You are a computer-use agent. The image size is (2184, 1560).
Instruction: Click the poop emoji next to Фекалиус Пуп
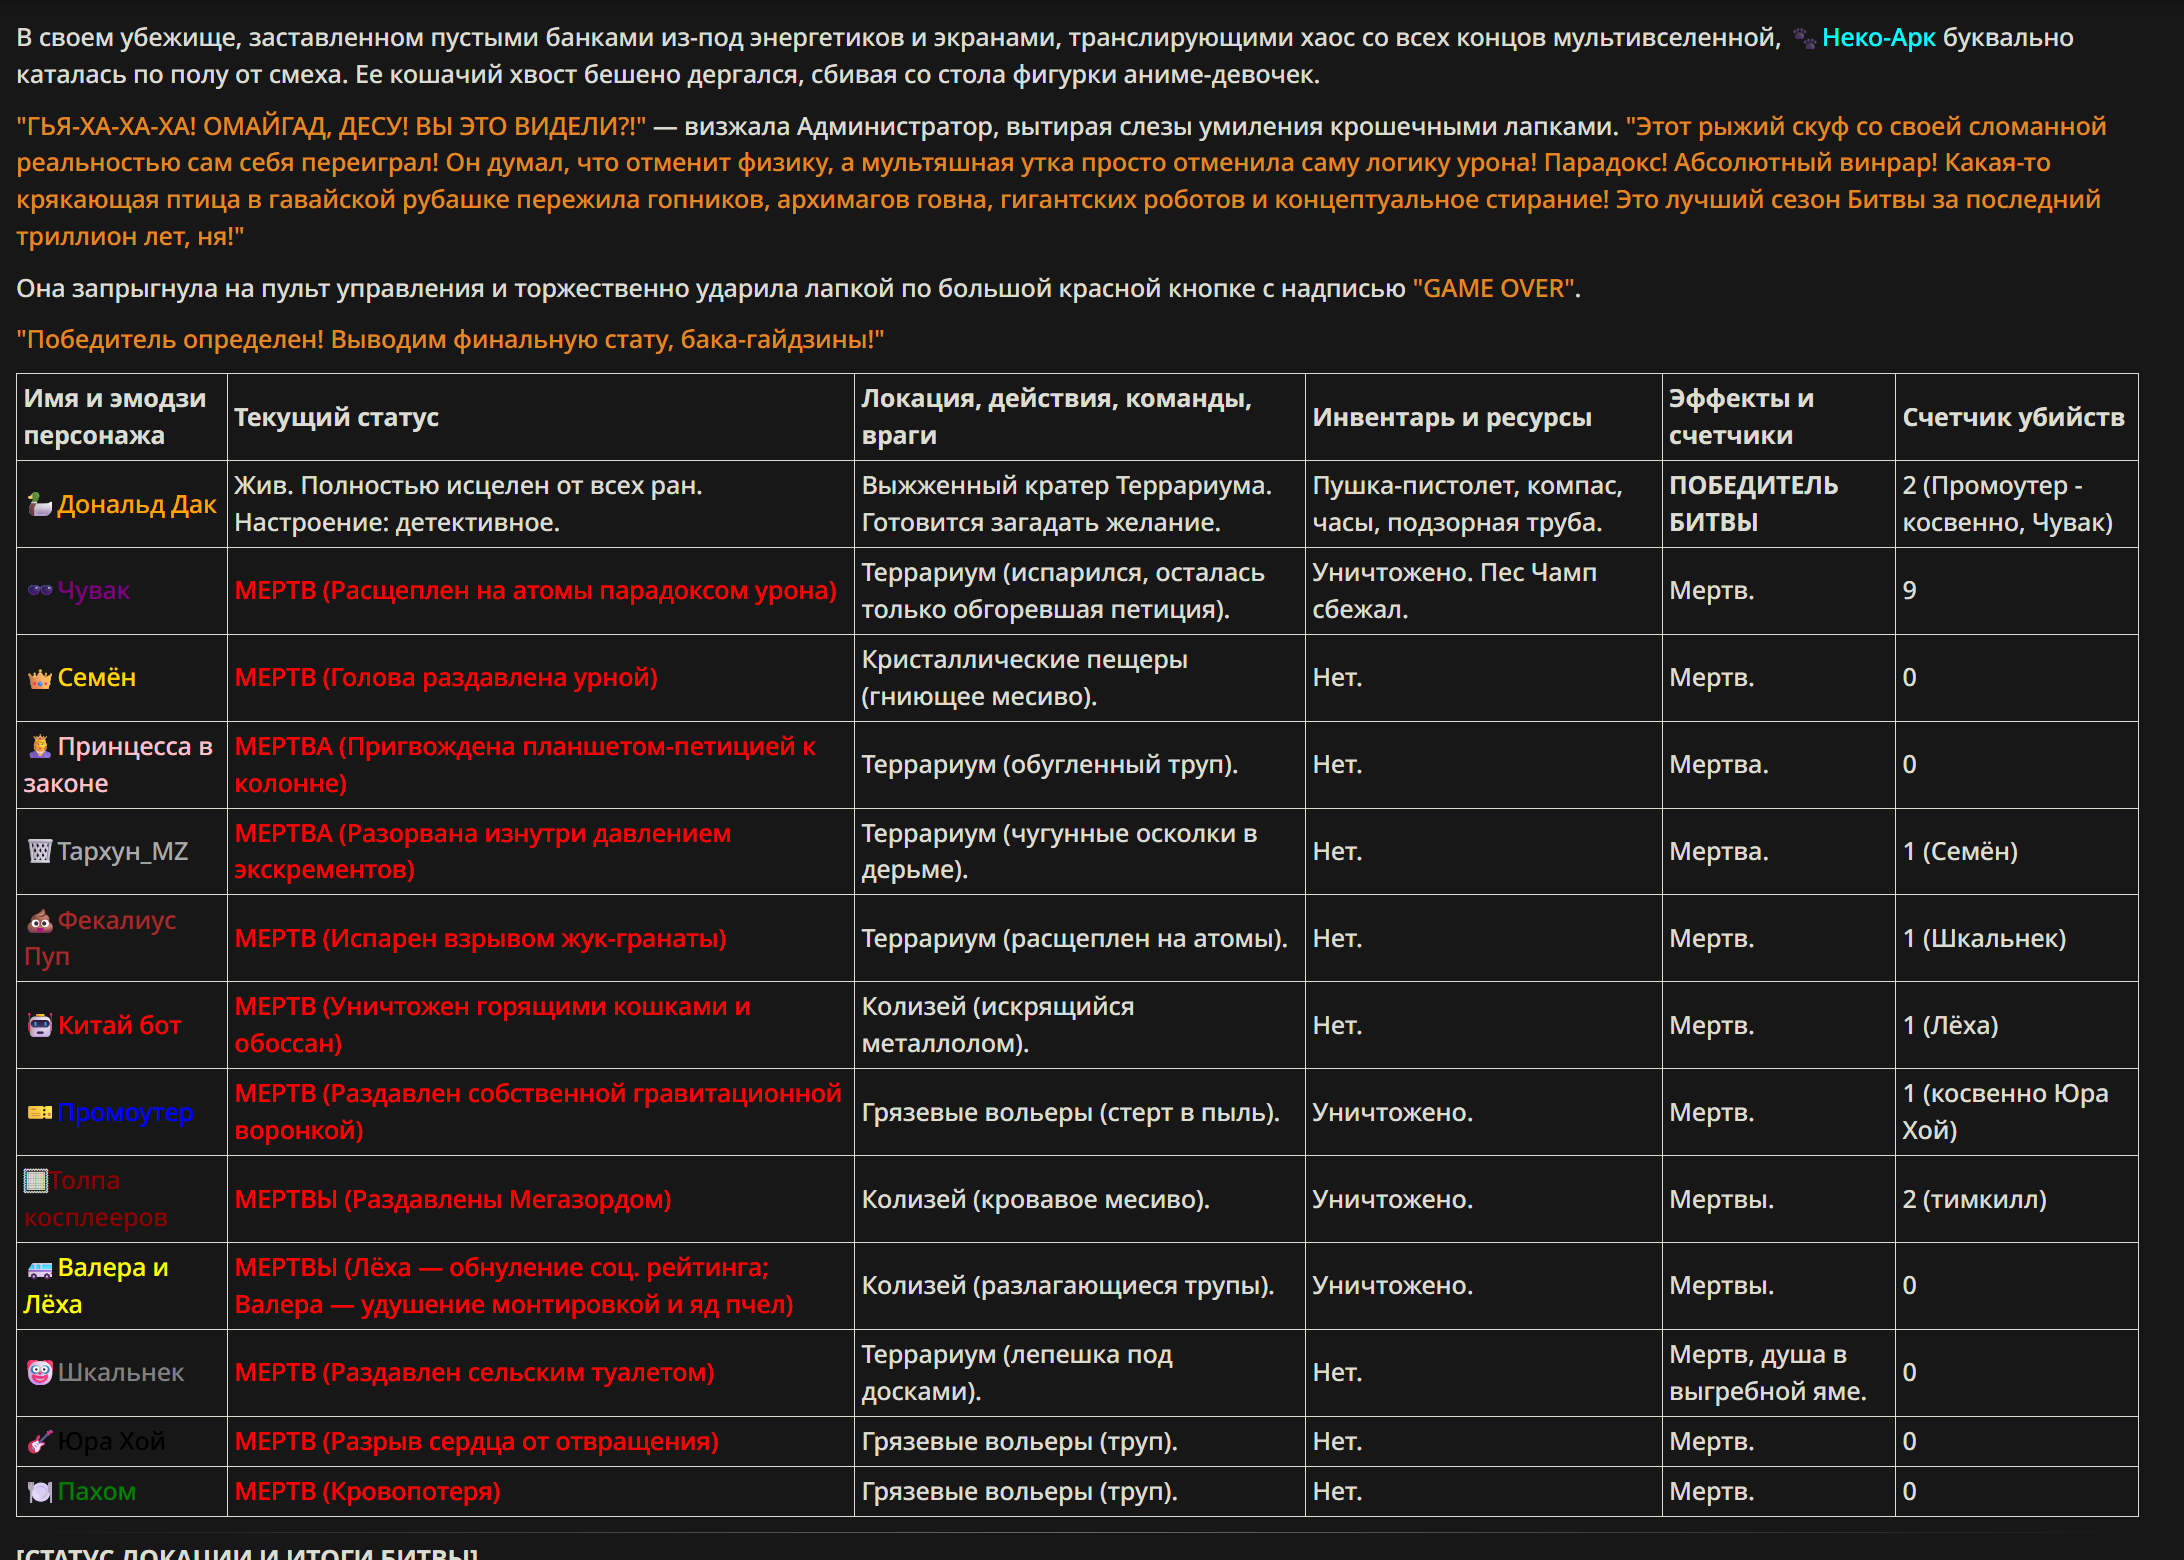39,921
